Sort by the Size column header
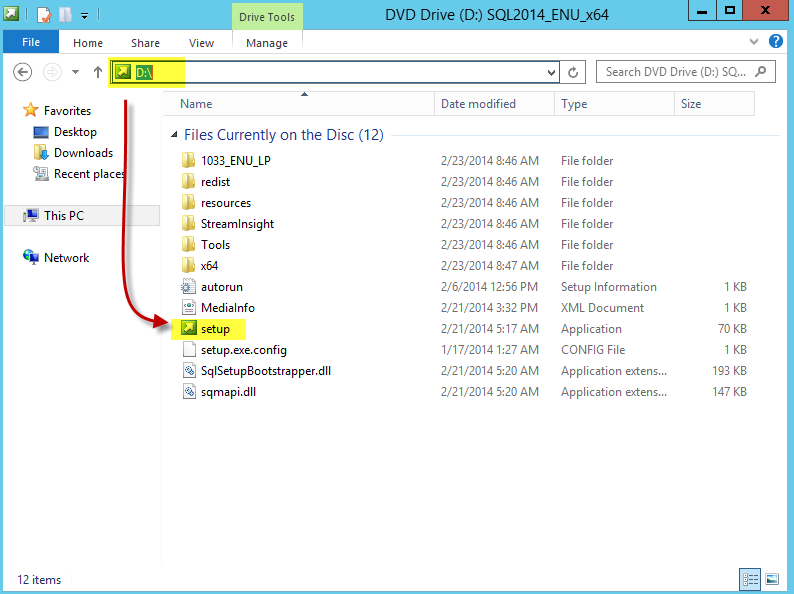The image size is (794, 594). click(x=714, y=103)
